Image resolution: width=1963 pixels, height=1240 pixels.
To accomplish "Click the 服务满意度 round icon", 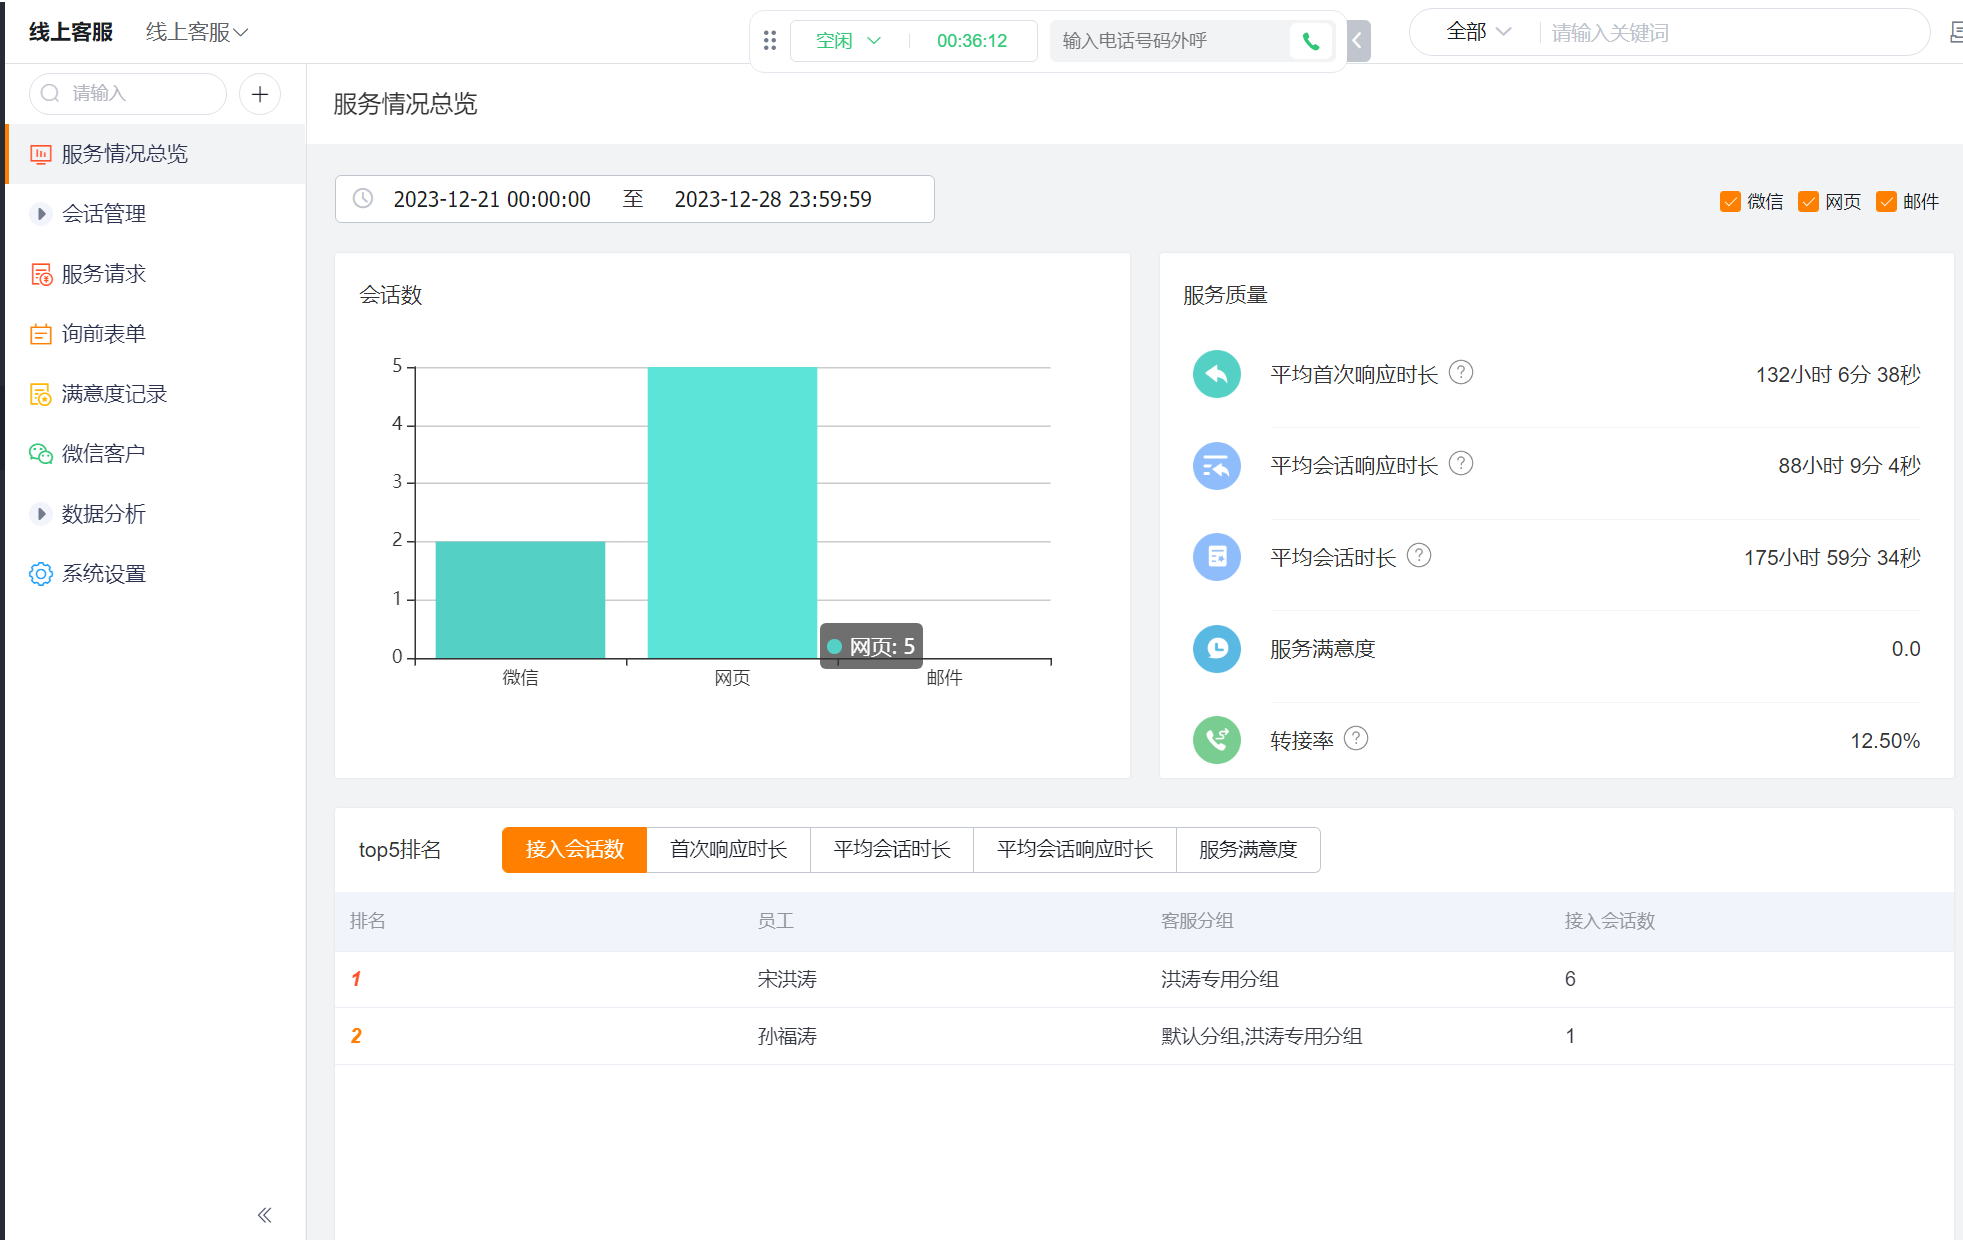I will coord(1217,649).
